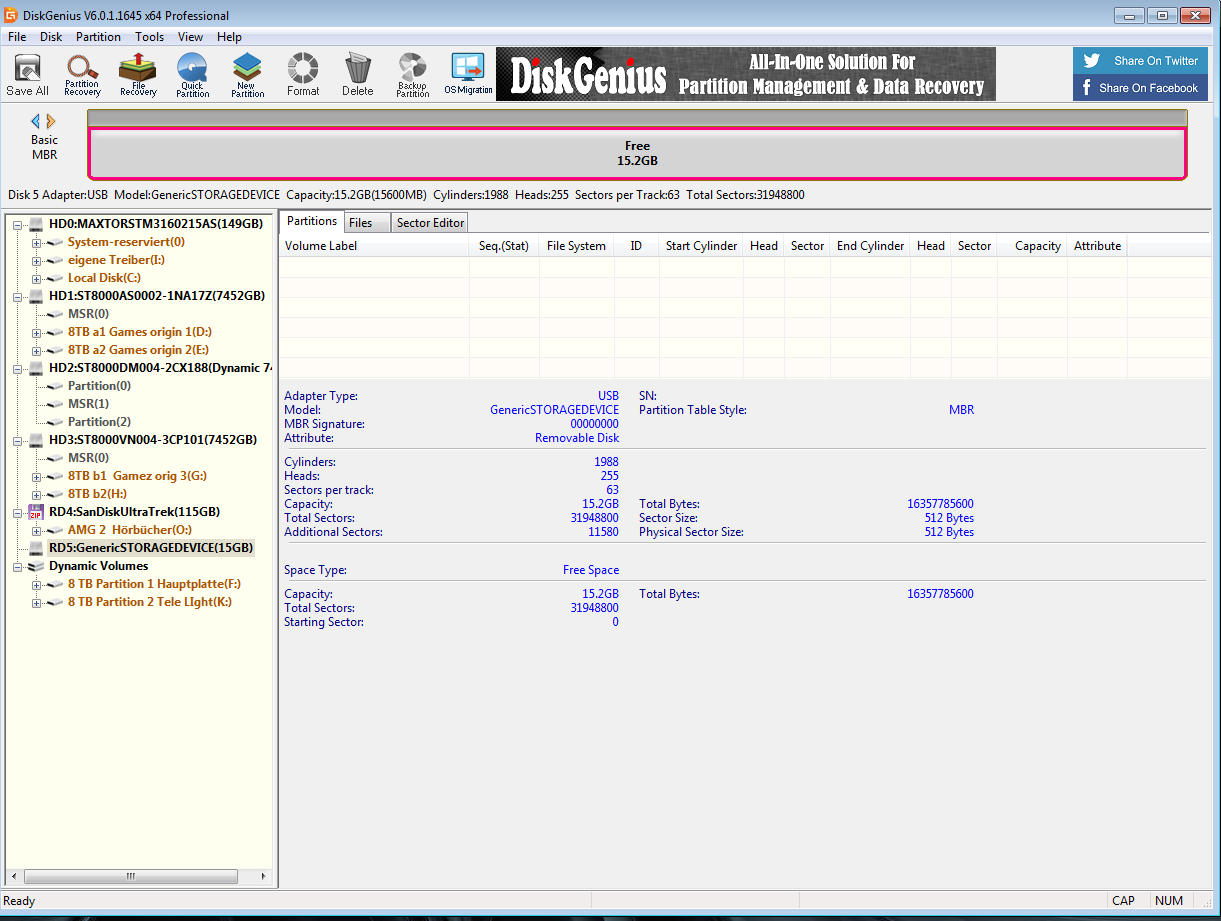Share On Twitter button

tap(1140, 60)
